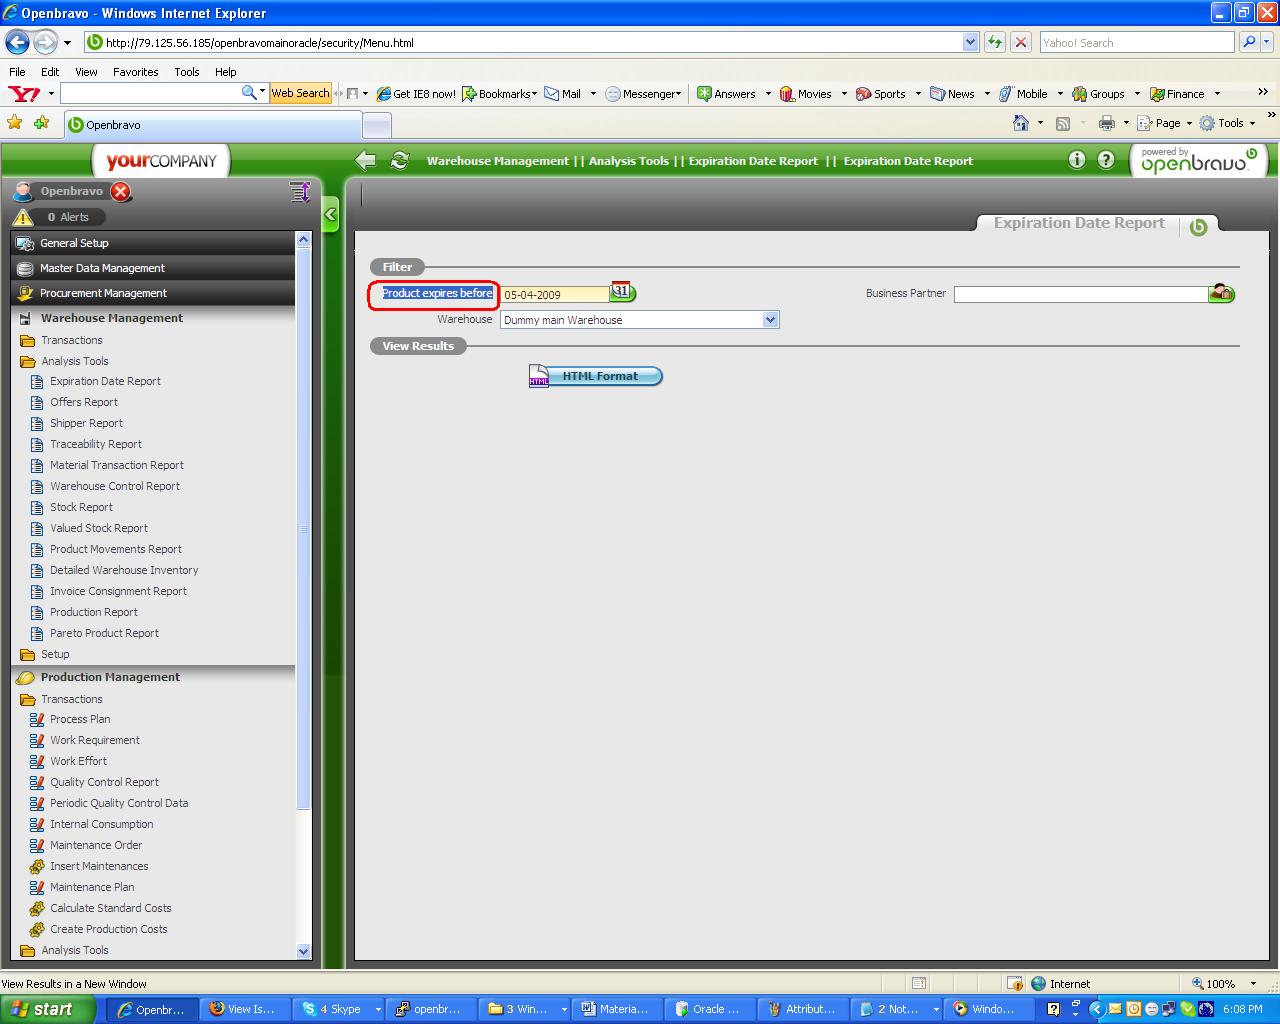Click the IE Print icon
This screenshot has height=1024, width=1280.
pos(1107,123)
